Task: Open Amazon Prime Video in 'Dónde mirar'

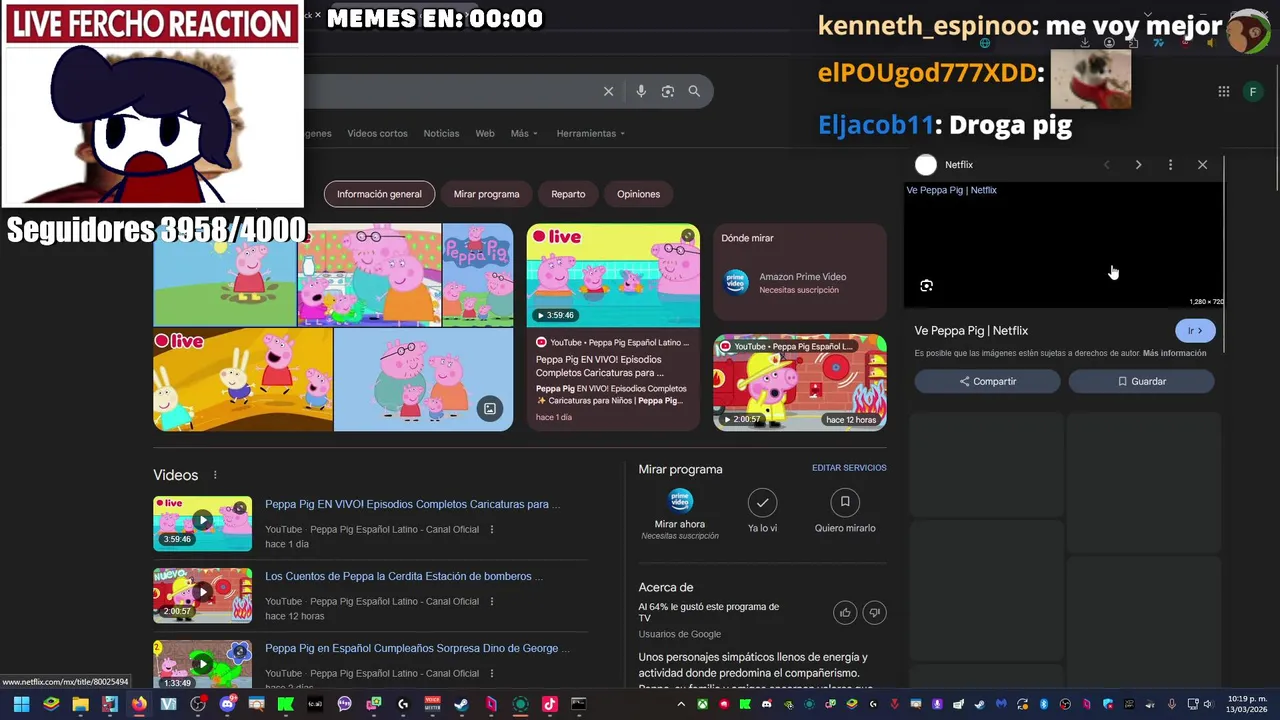Action: 799,283
